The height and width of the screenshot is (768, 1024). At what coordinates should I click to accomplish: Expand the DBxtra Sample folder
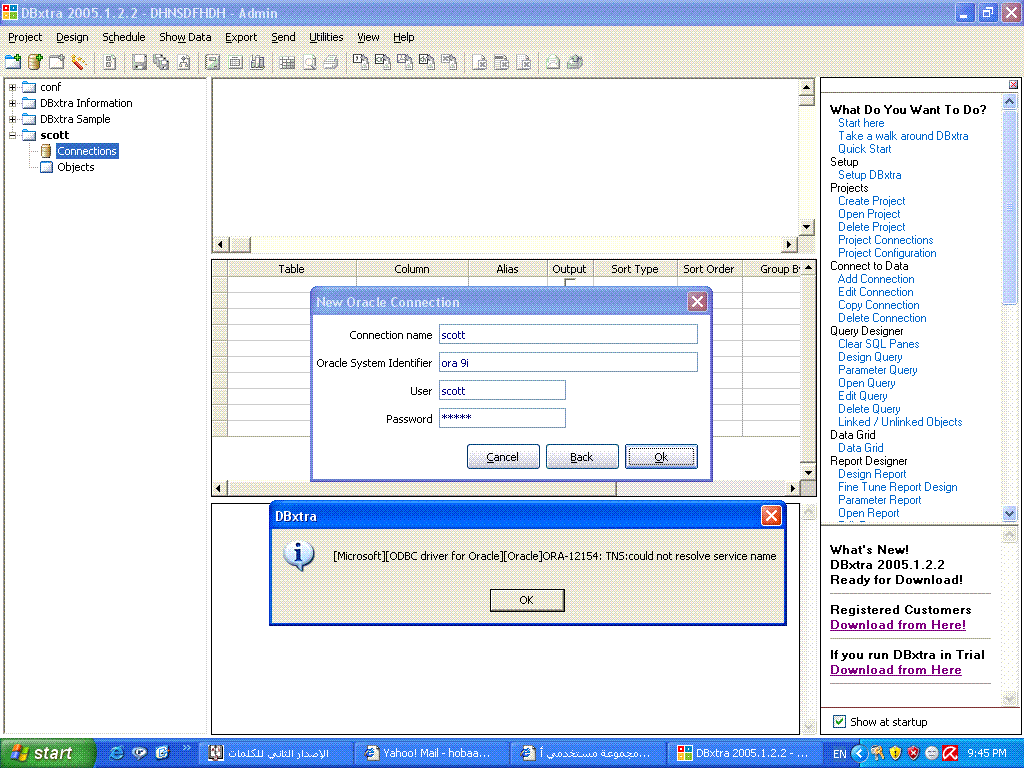(x=13, y=119)
